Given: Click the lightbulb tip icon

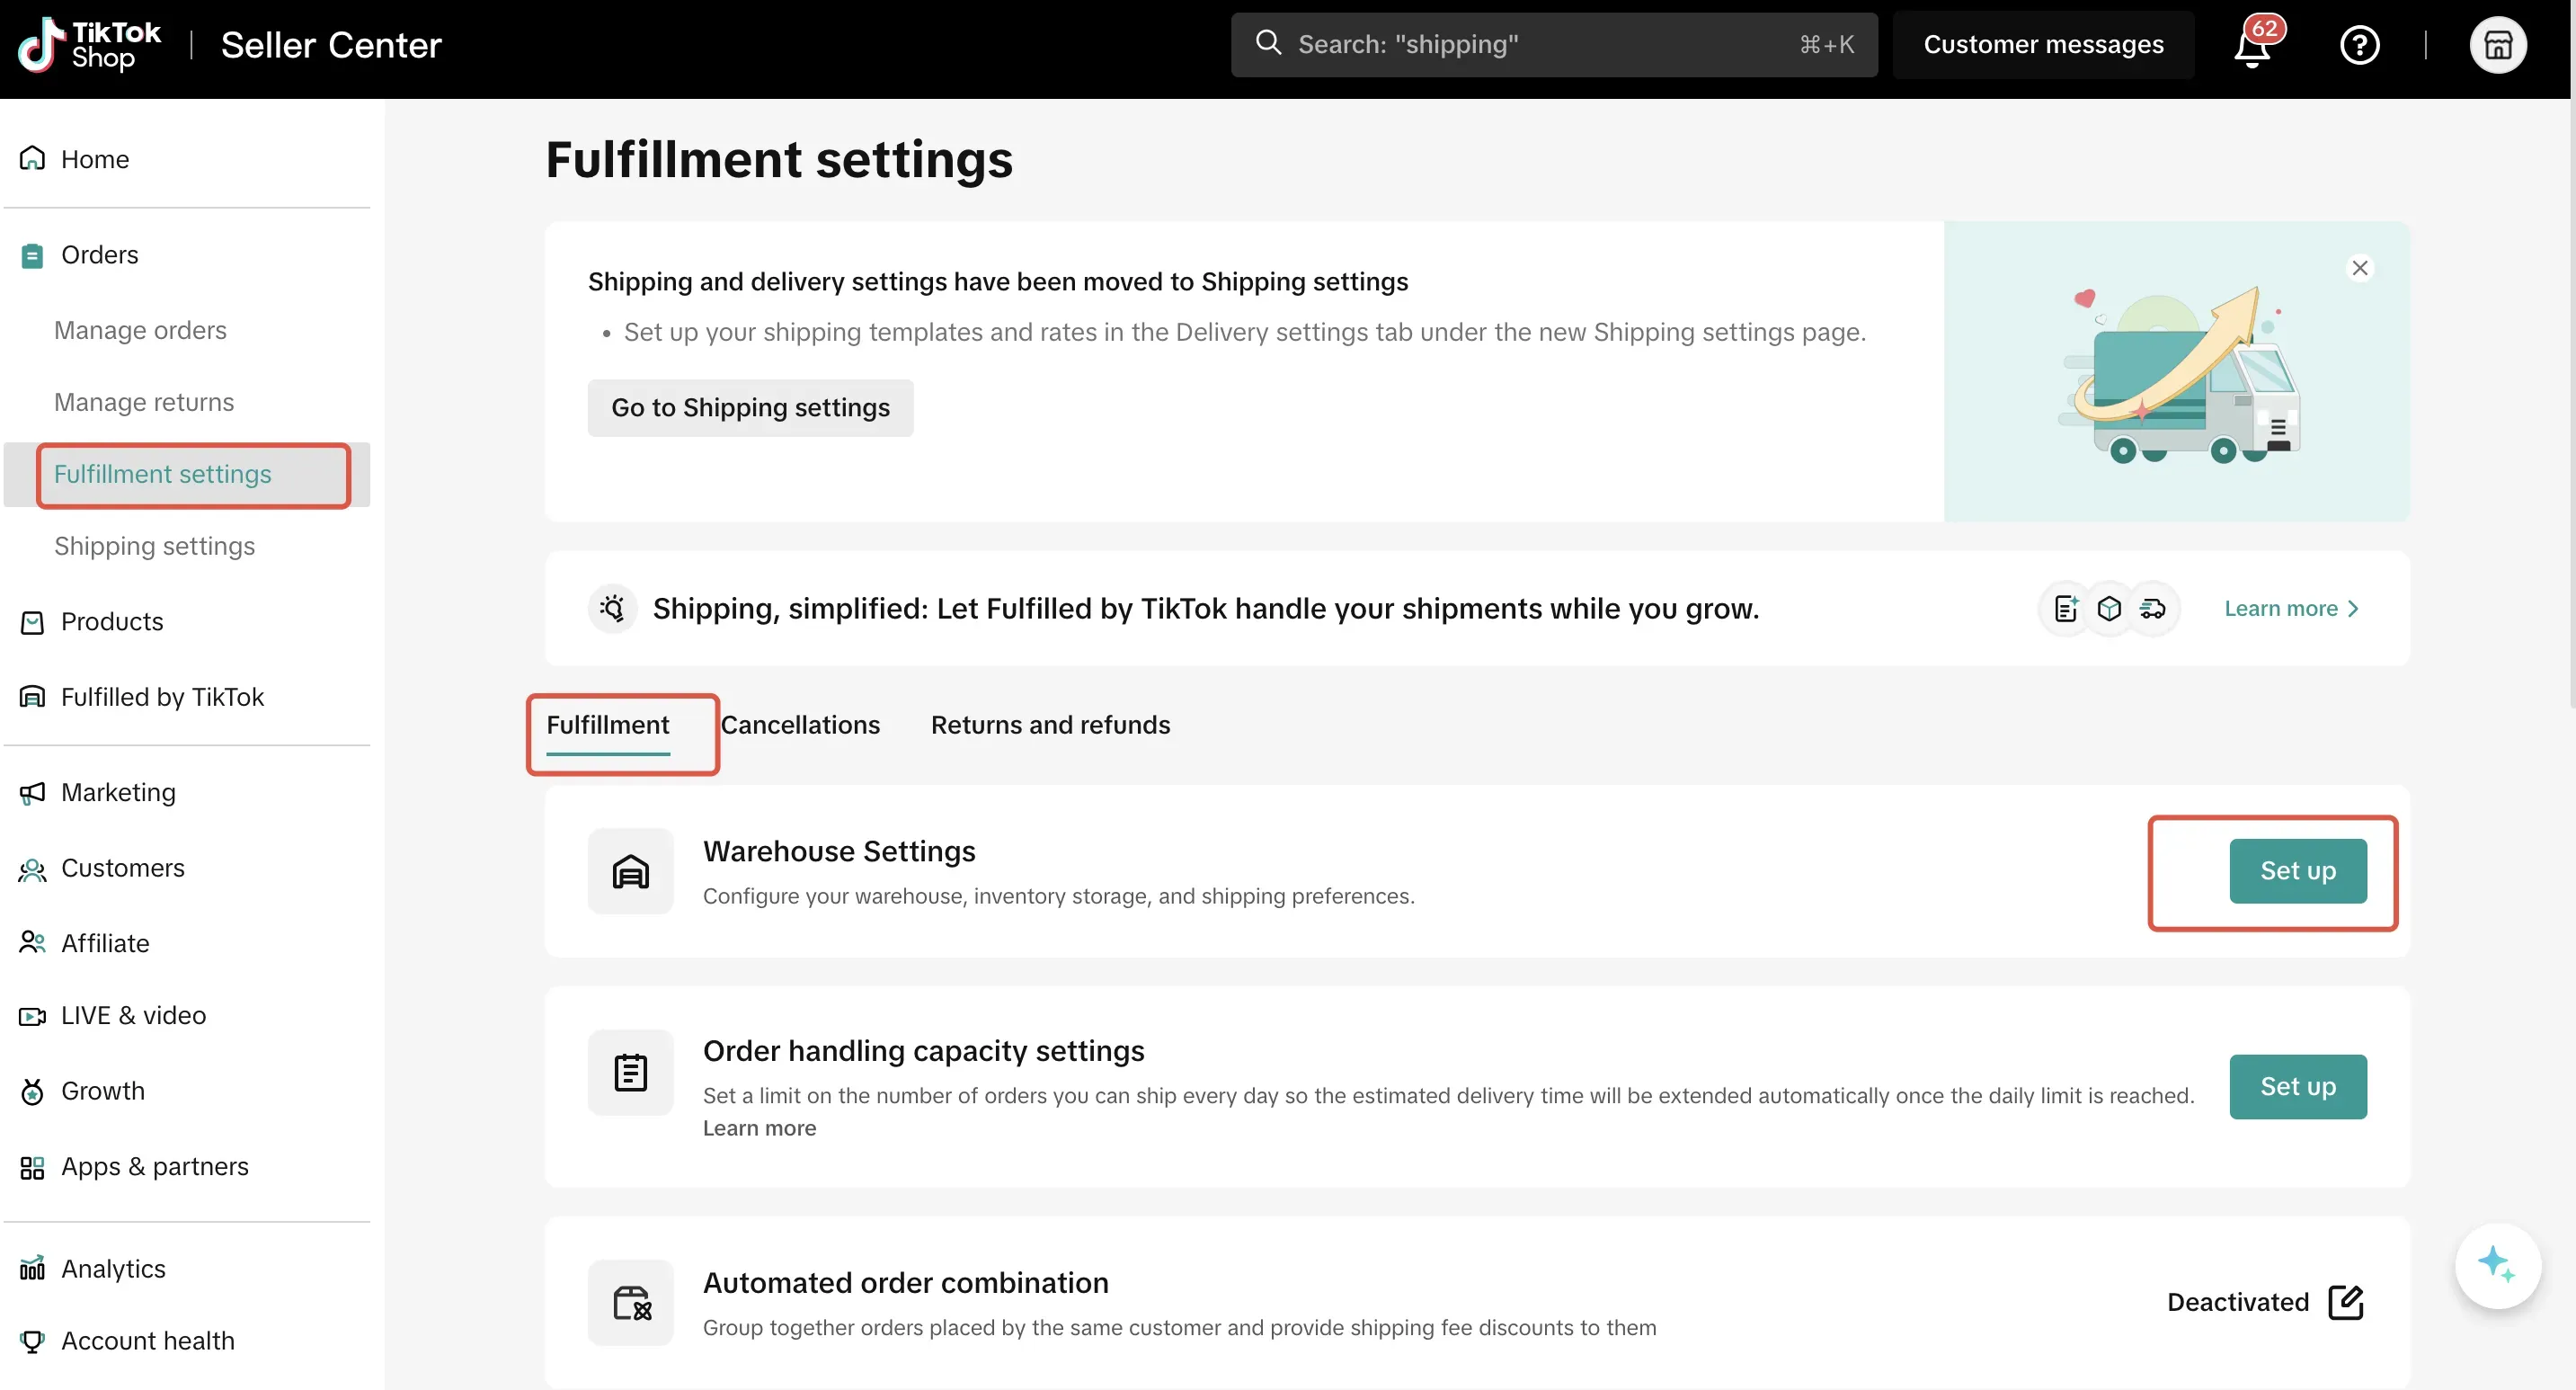Looking at the screenshot, I should point(612,608).
